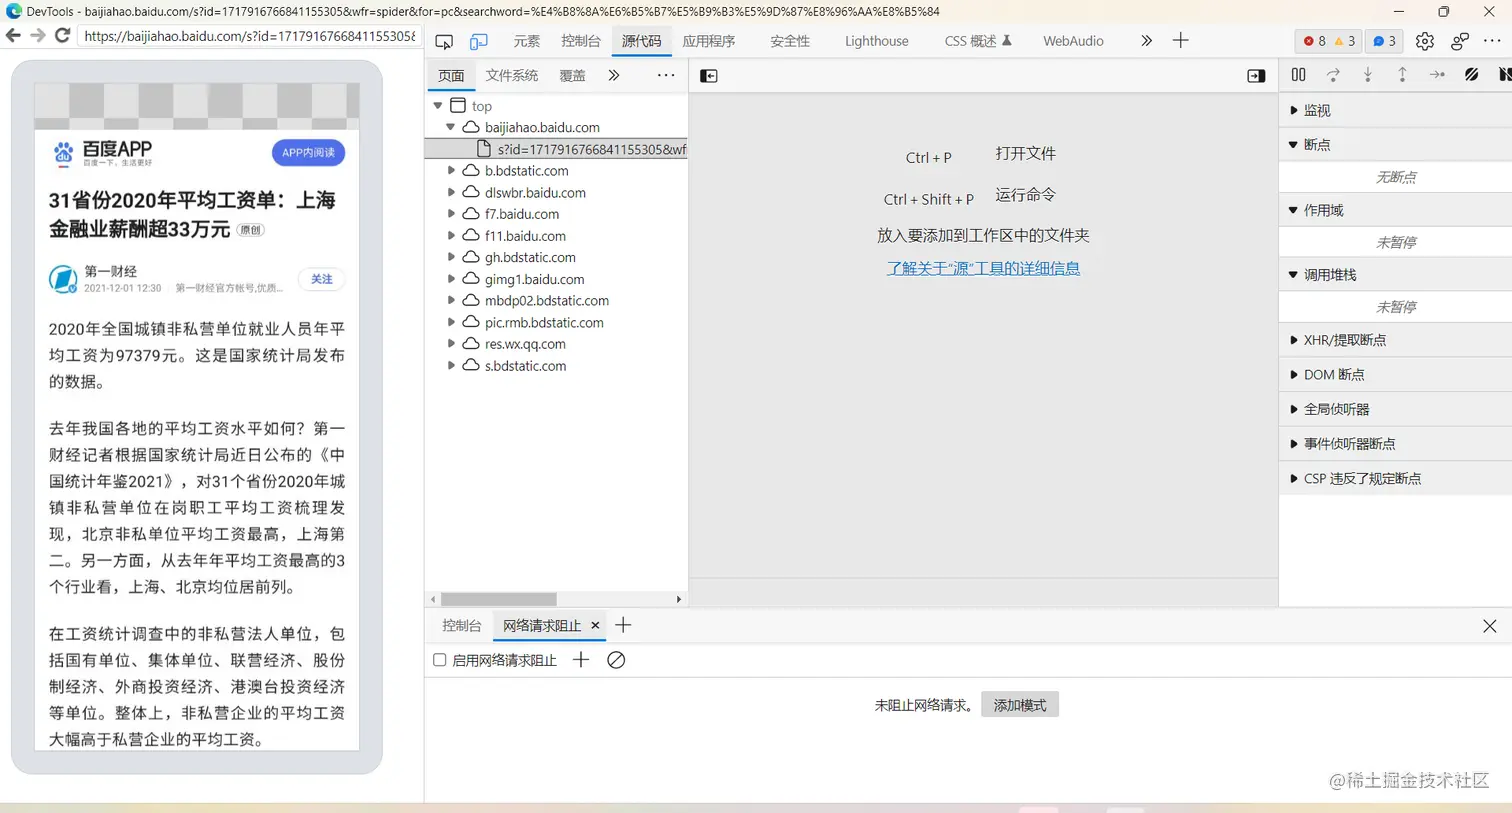The image size is (1512, 813).
Task: Switch to the 元素 (Elements) tab
Action: pos(526,41)
